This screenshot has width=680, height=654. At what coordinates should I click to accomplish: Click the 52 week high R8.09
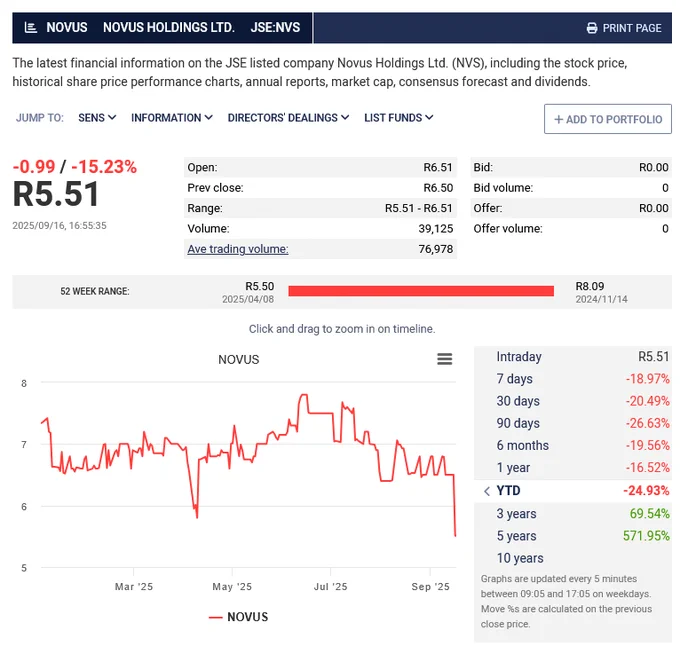589,286
